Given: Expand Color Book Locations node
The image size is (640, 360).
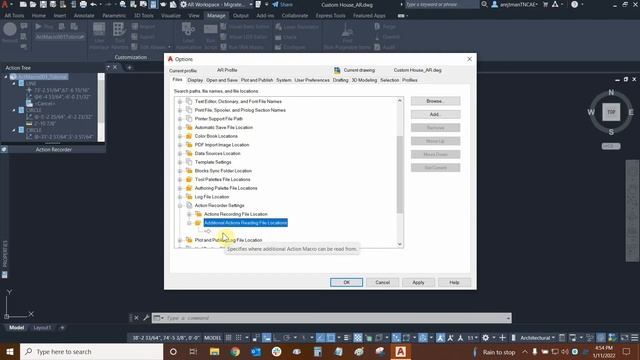Looking at the screenshot, I should click(180, 136).
